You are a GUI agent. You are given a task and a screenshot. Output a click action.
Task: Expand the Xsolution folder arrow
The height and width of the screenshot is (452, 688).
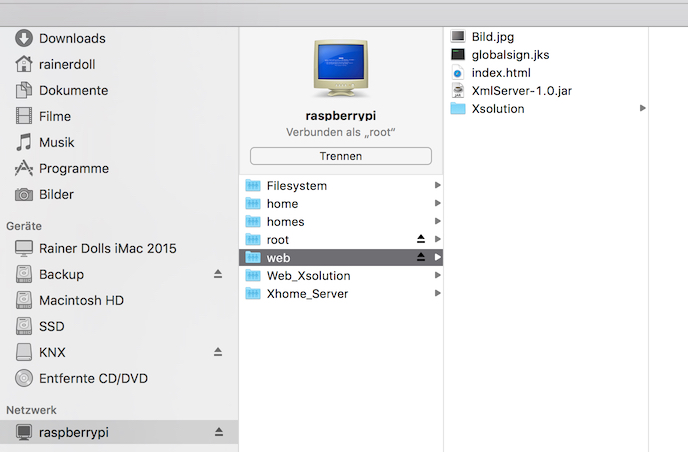[x=642, y=108]
